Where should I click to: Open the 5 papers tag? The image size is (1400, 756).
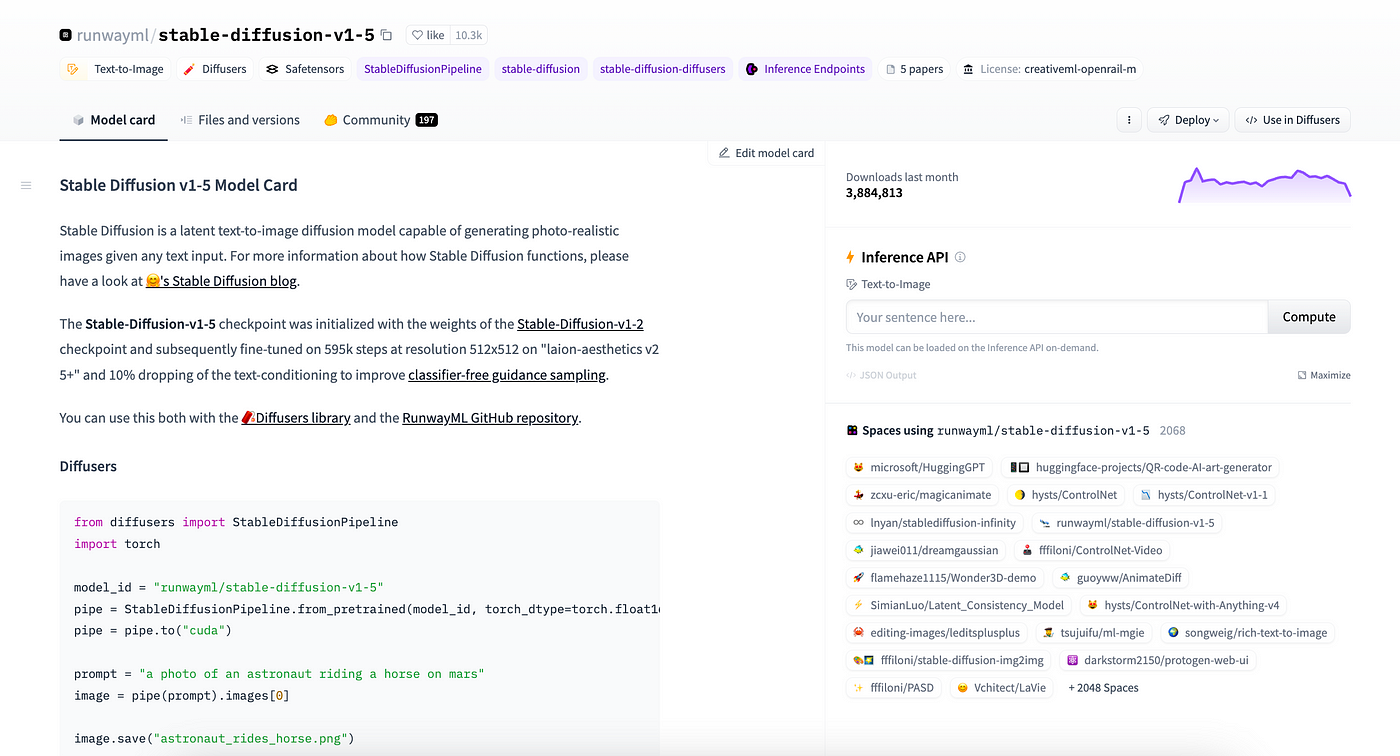(x=915, y=69)
